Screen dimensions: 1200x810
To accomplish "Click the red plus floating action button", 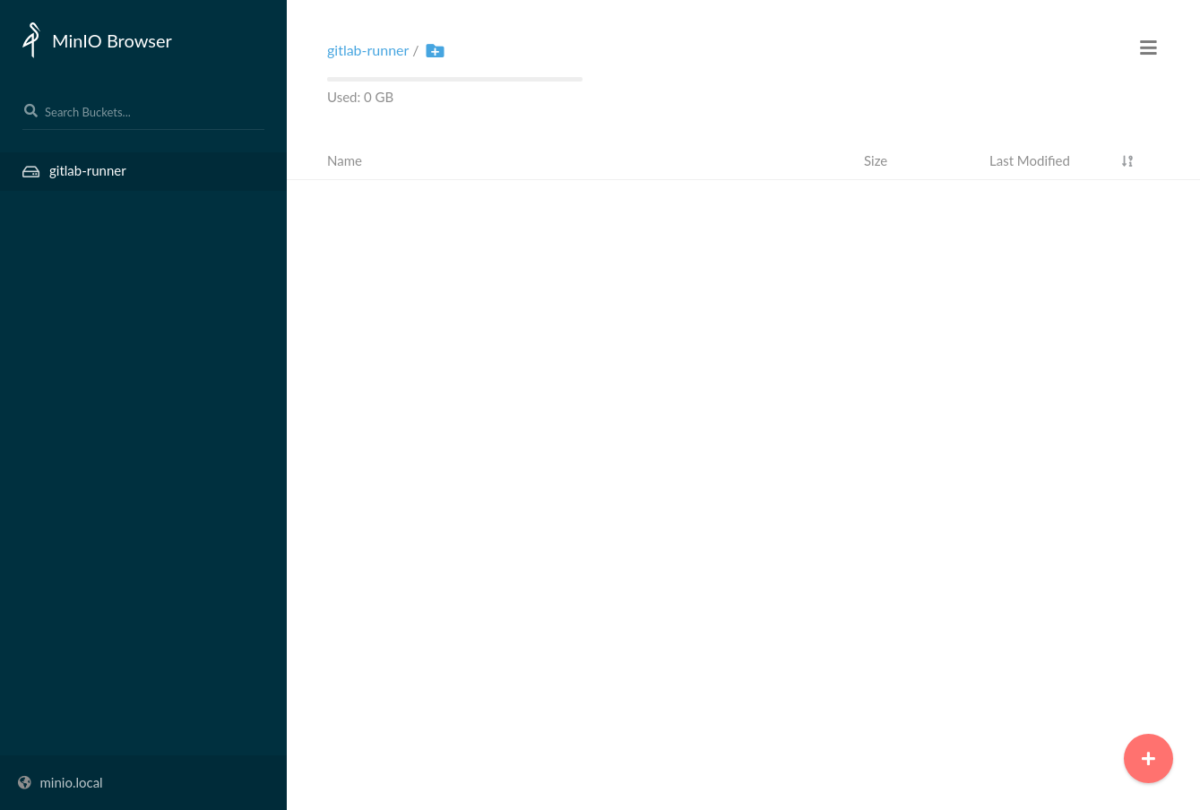I will coord(1148,758).
